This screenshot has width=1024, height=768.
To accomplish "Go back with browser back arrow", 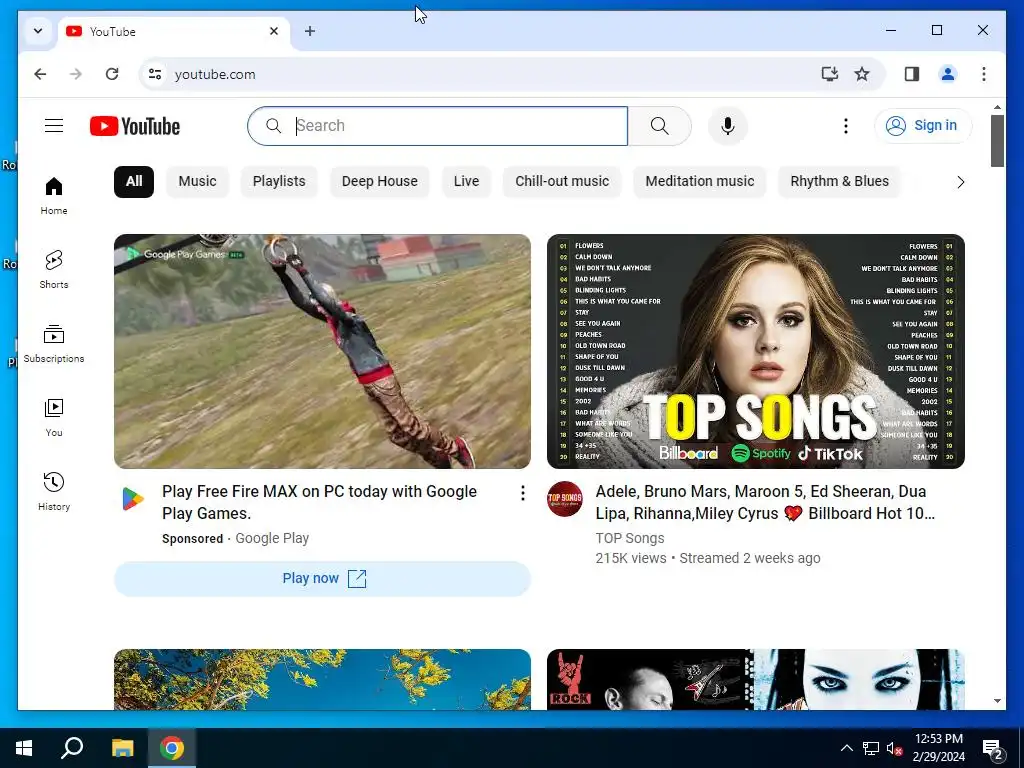I will [40, 74].
